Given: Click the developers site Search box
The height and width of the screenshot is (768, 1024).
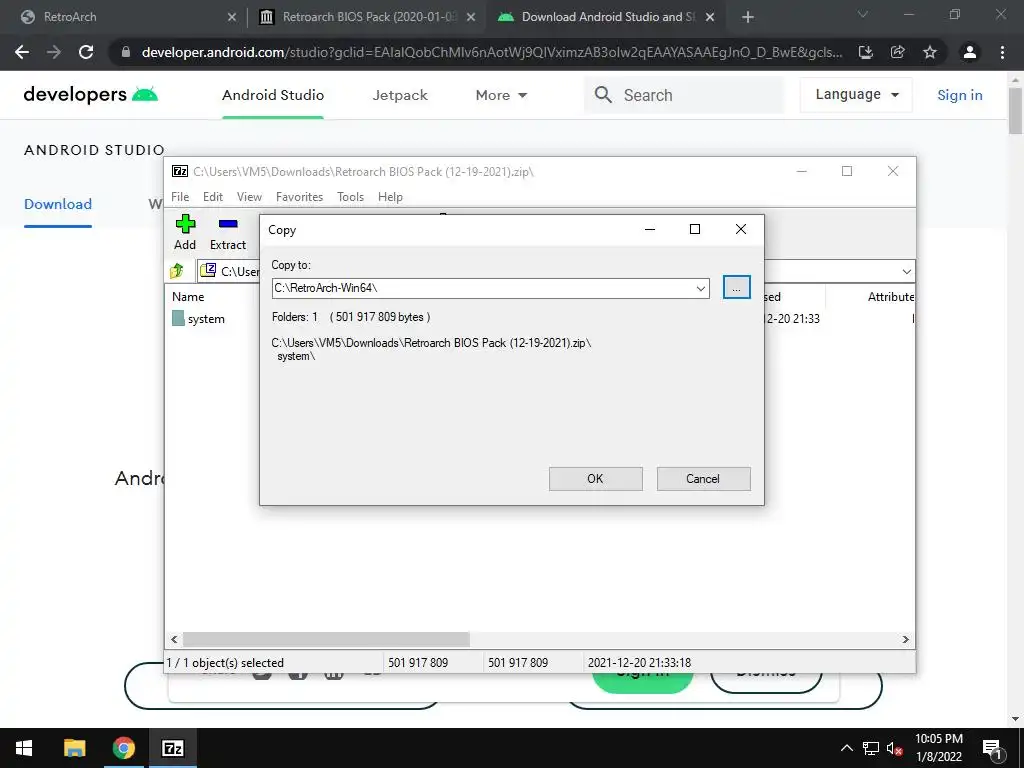Looking at the screenshot, I should pos(684,95).
